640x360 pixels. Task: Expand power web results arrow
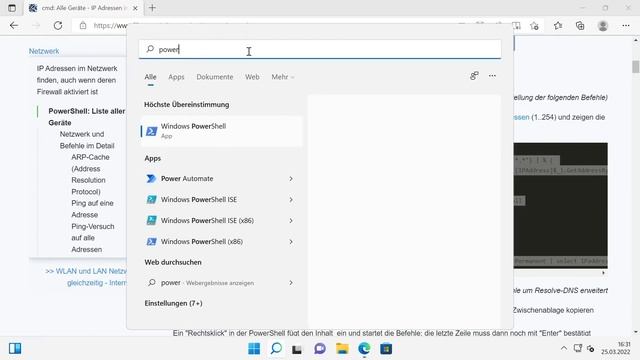point(291,282)
